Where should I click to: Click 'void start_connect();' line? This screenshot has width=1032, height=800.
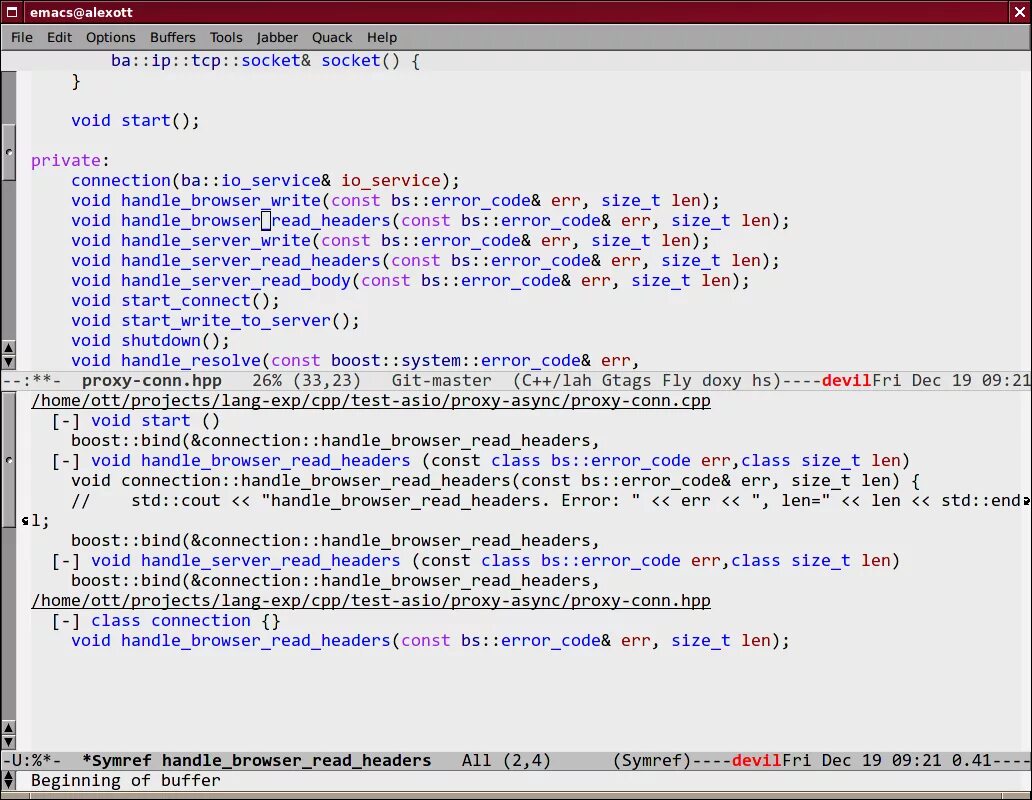[x=175, y=301]
